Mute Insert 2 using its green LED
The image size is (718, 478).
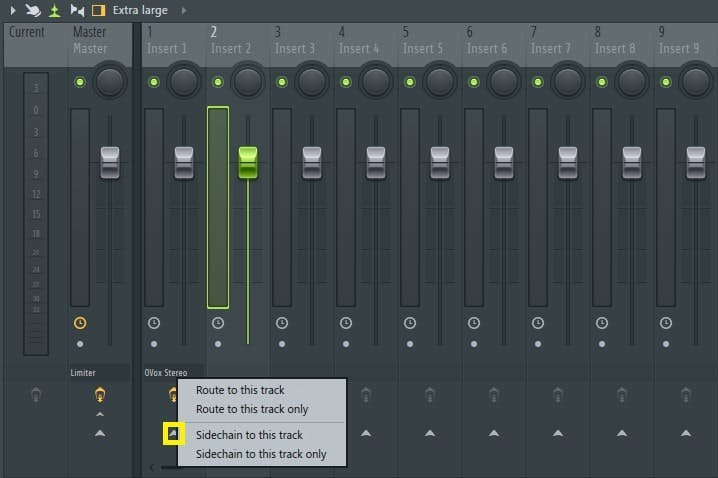click(218, 82)
